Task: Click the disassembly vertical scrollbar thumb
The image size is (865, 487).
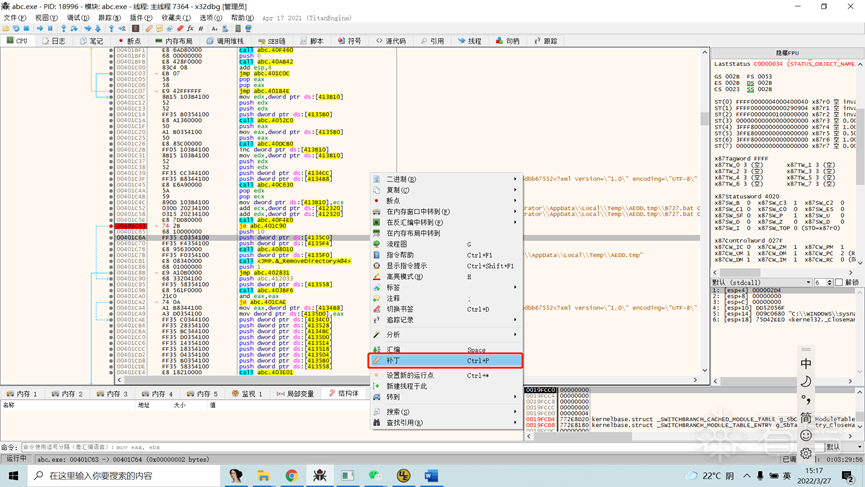Action: tap(704, 119)
